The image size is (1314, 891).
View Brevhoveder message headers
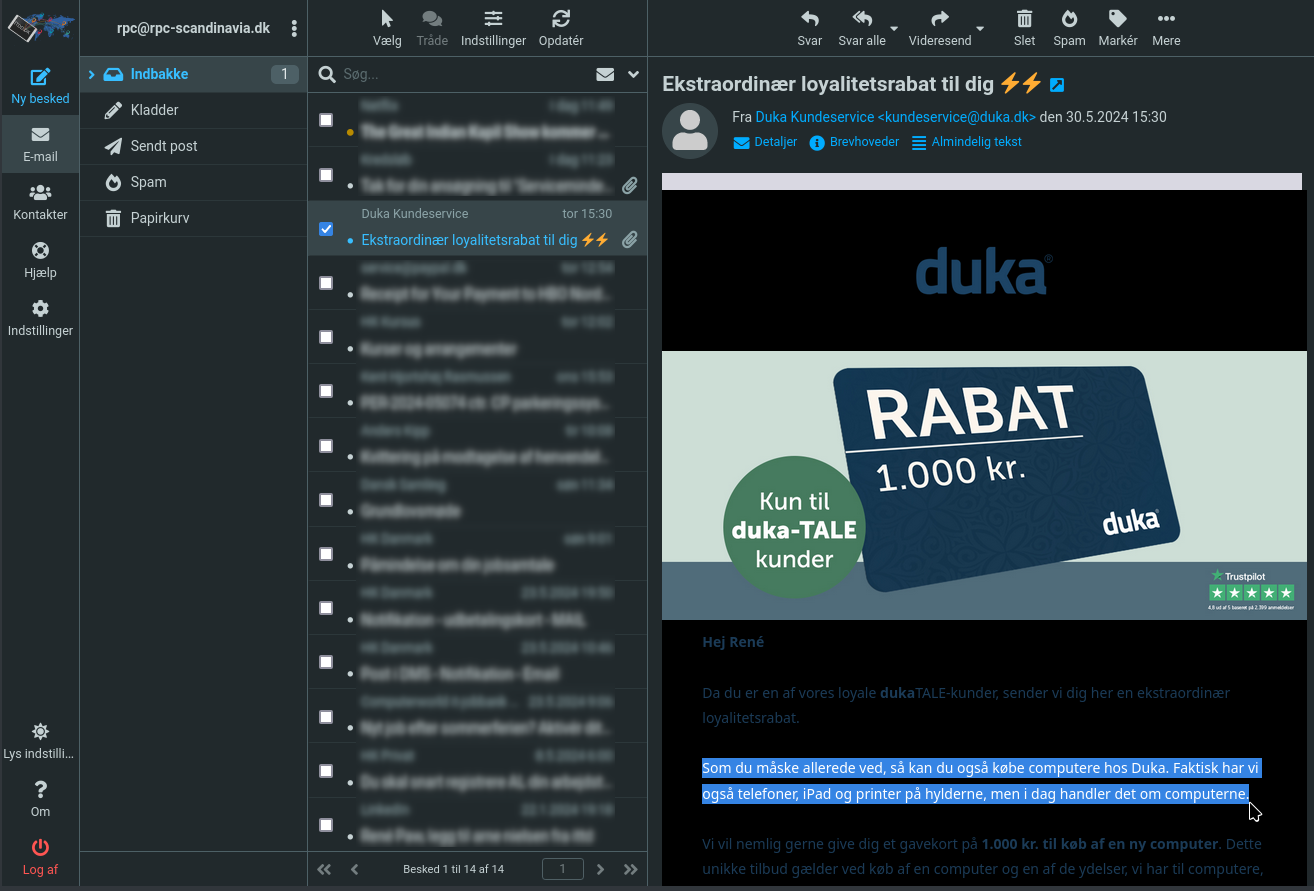[854, 142]
